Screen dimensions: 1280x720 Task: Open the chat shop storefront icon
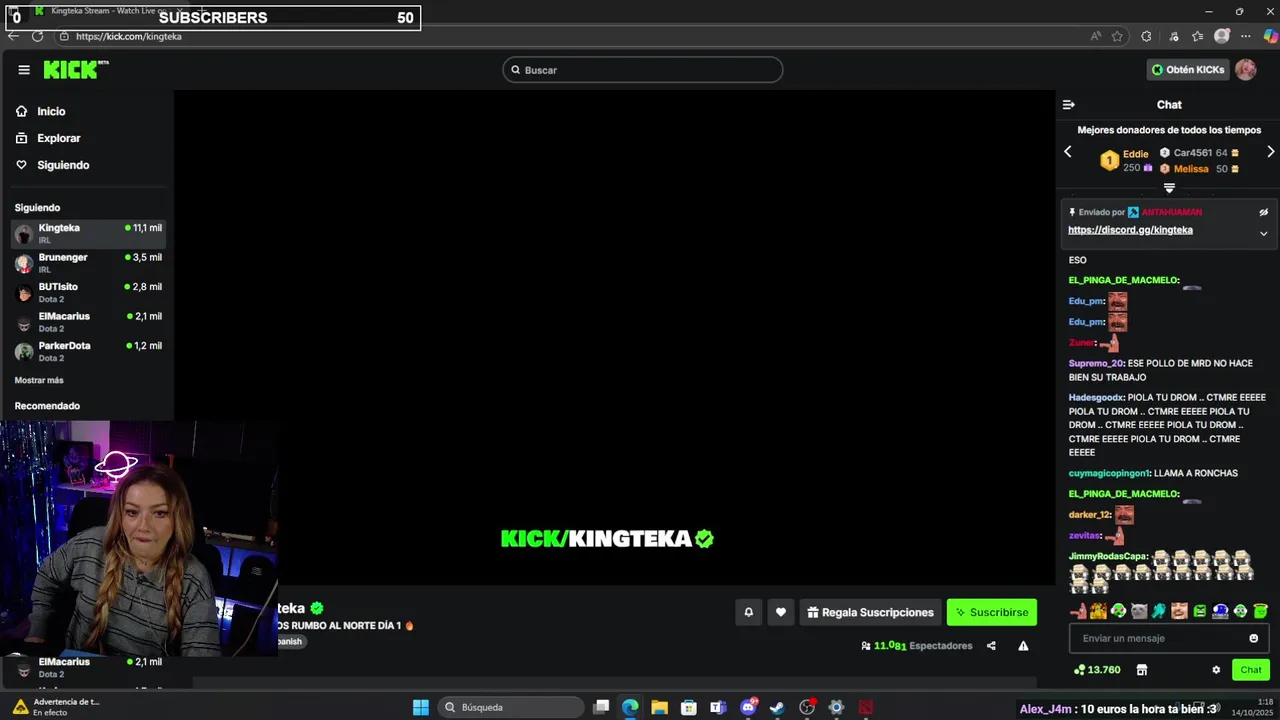[1142, 670]
